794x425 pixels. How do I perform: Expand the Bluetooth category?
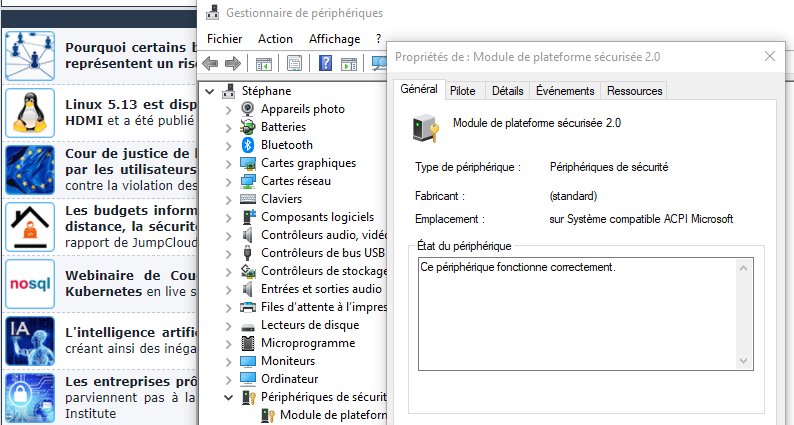tap(229, 145)
